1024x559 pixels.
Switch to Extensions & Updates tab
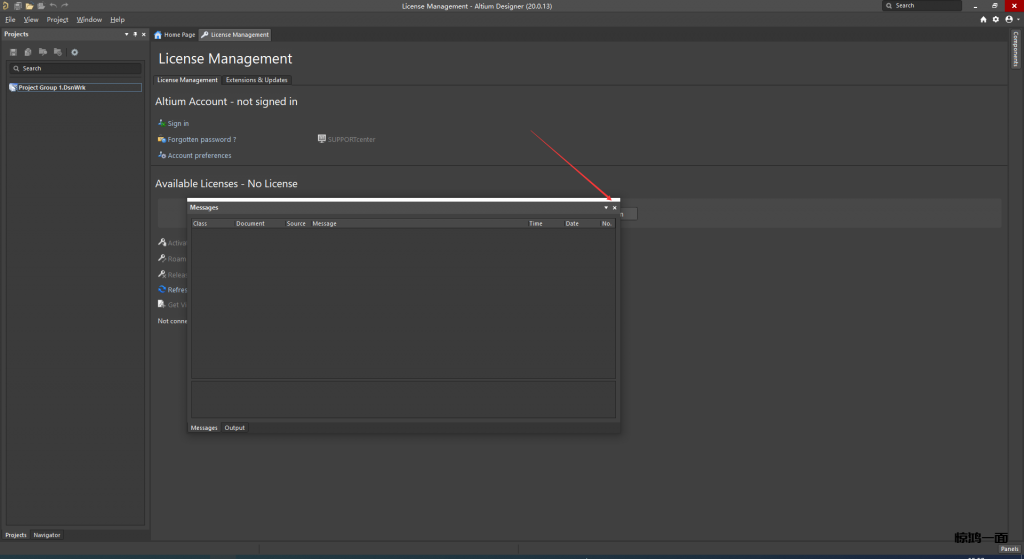tap(256, 80)
